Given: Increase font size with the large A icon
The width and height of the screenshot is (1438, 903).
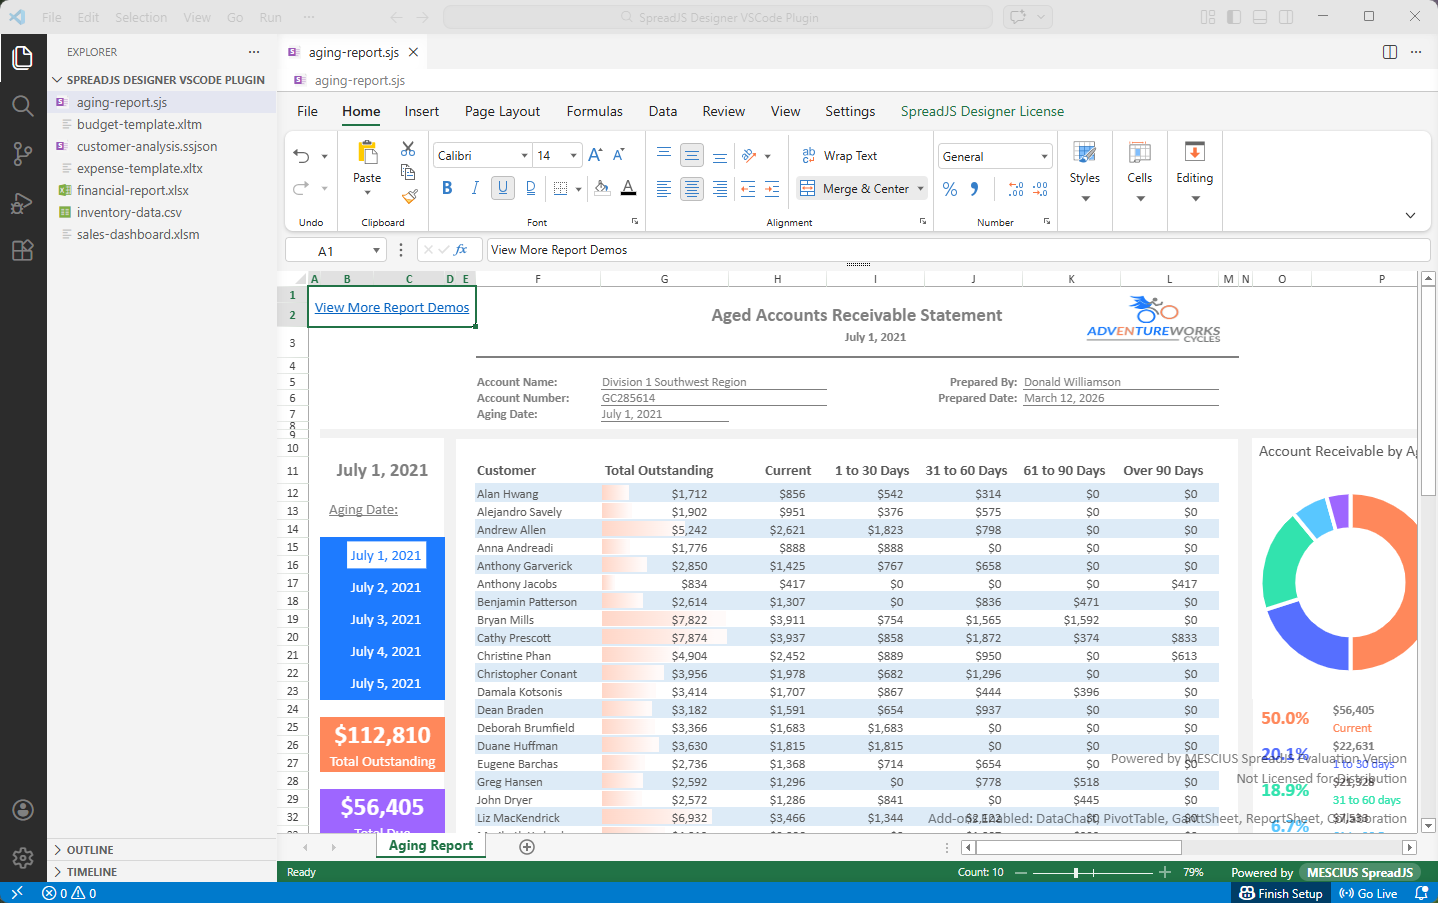Looking at the screenshot, I should (x=595, y=155).
